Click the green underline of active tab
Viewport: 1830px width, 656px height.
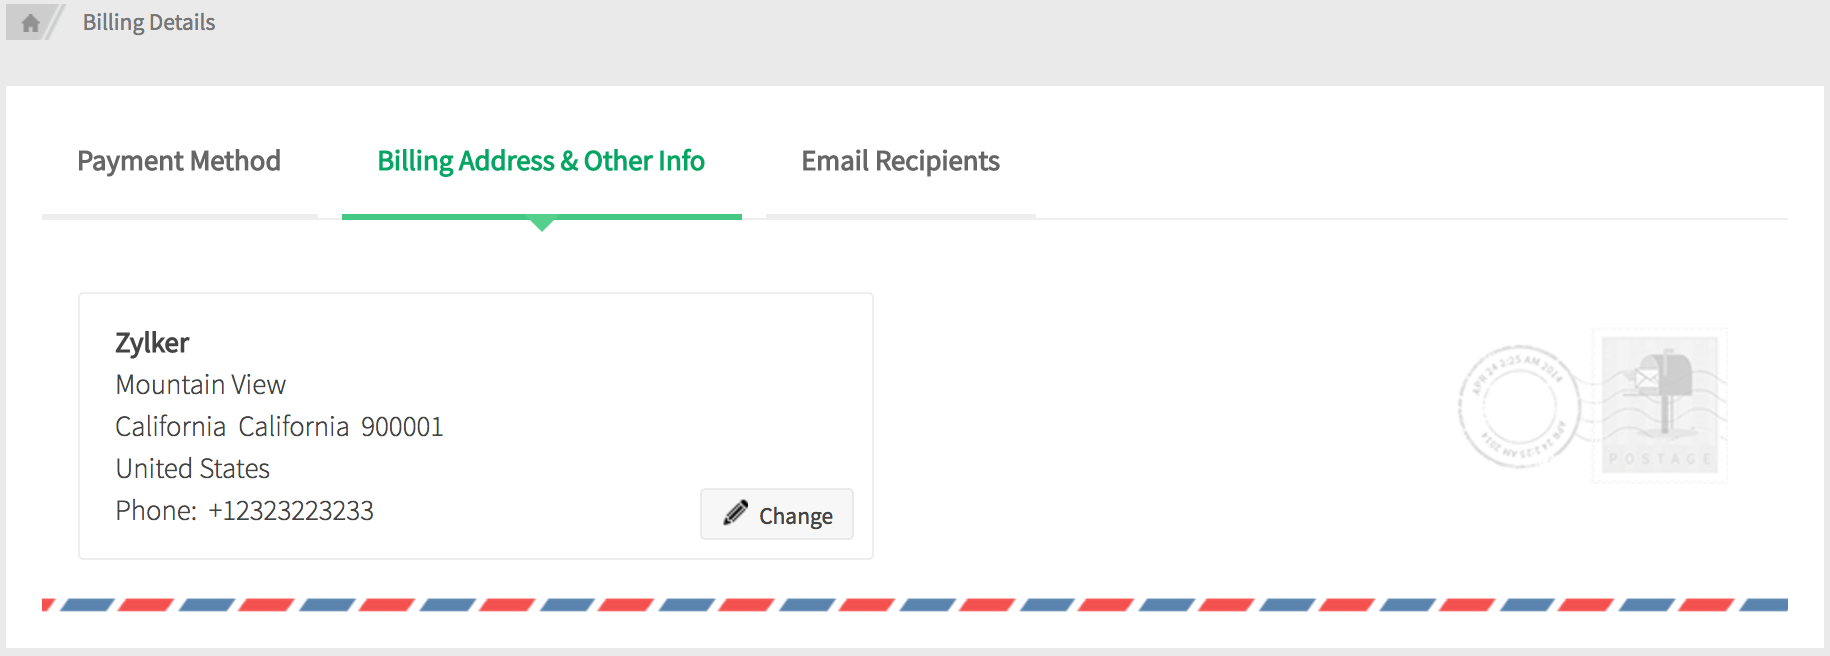coord(541,216)
